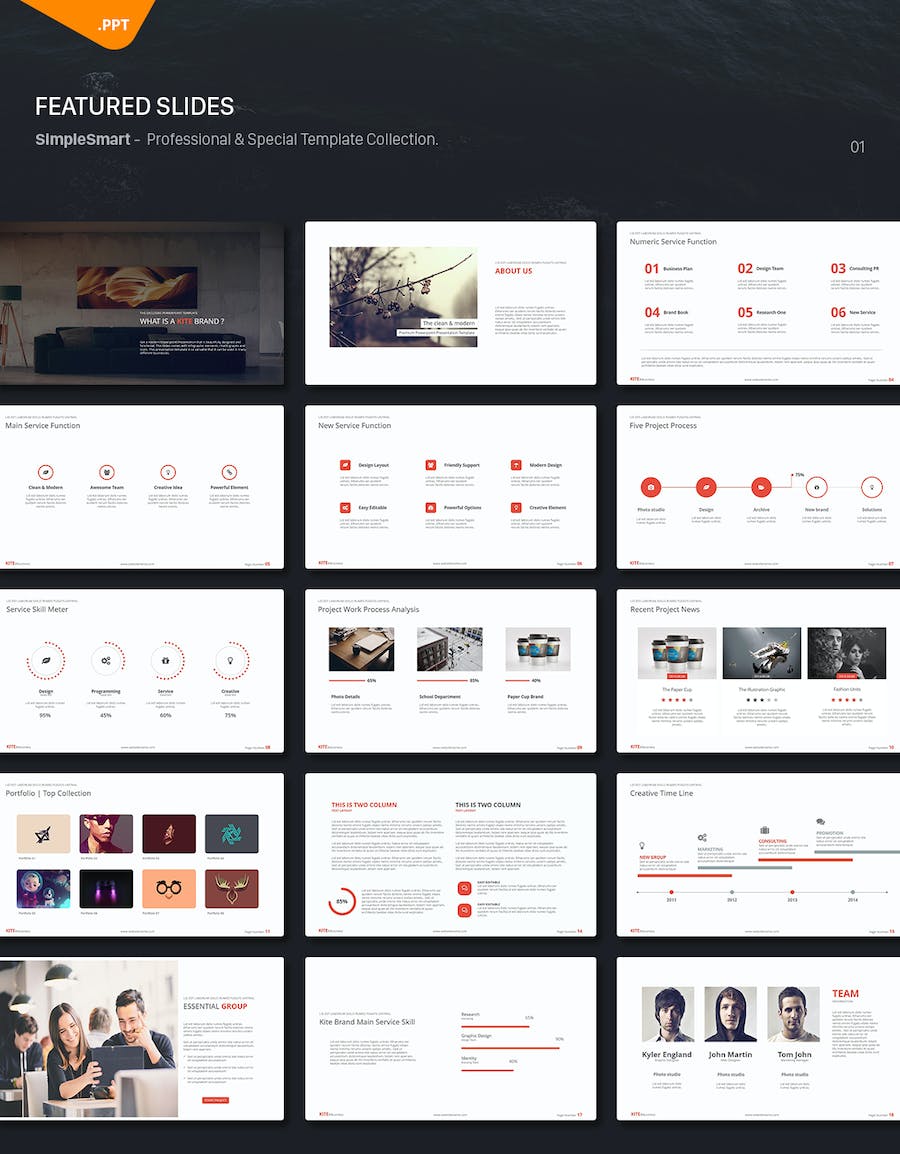Image resolution: width=900 pixels, height=1154 pixels.
Task: Click the red button on Essential Group slide
Action: click(x=216, y=1100)
